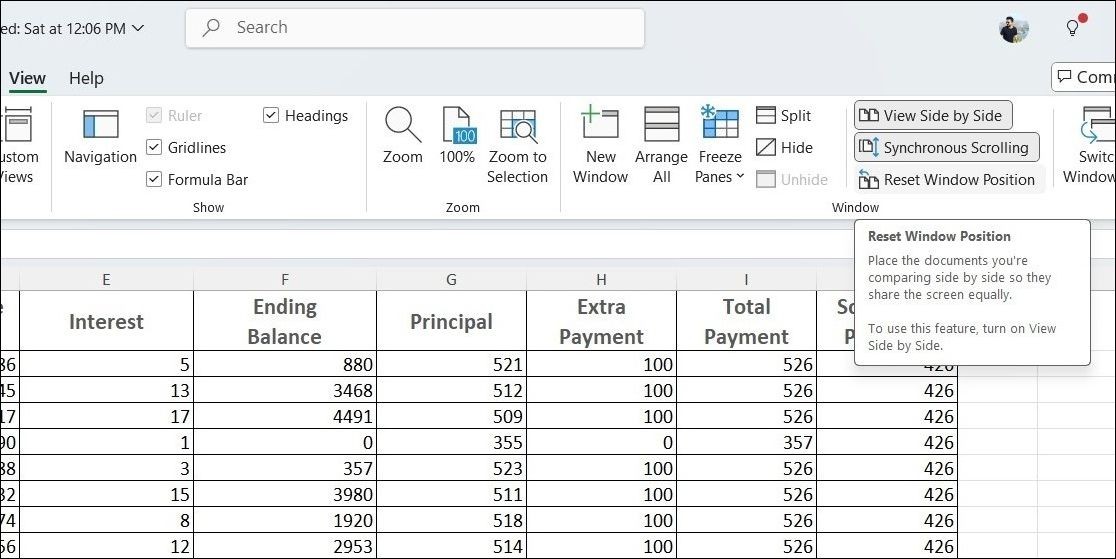Select the cell containing 3980
This screenshot has height=559, width=1116.
point(285,494)
